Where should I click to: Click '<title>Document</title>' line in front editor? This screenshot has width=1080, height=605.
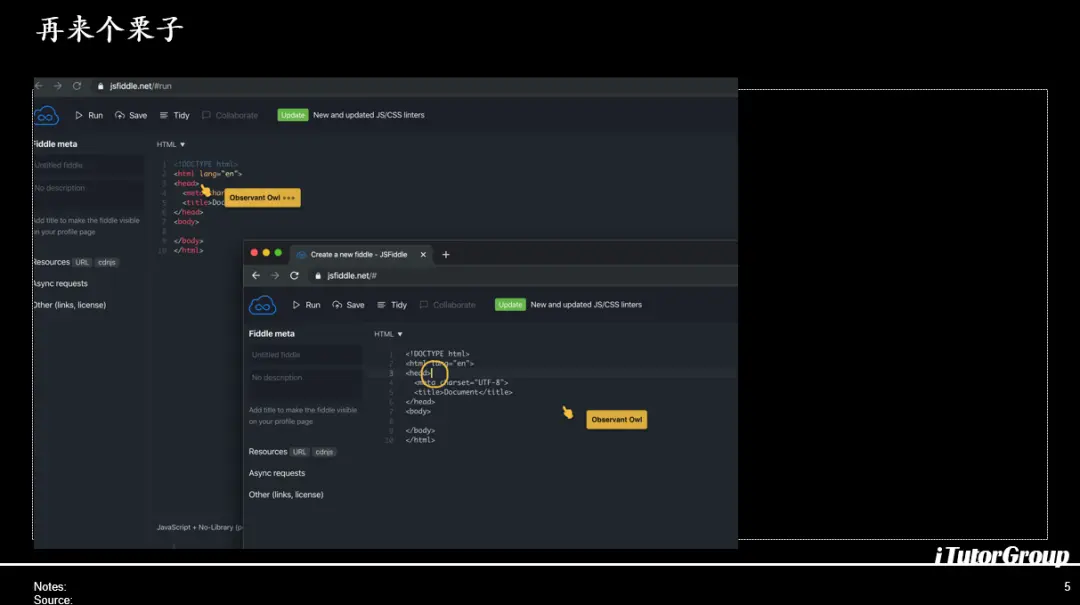click(x=463, y=392)
